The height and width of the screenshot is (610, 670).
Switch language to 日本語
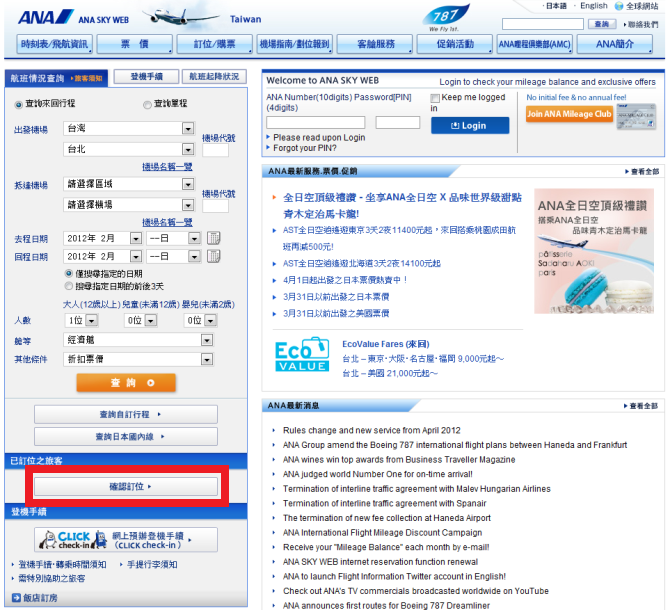tap(556, 6)
